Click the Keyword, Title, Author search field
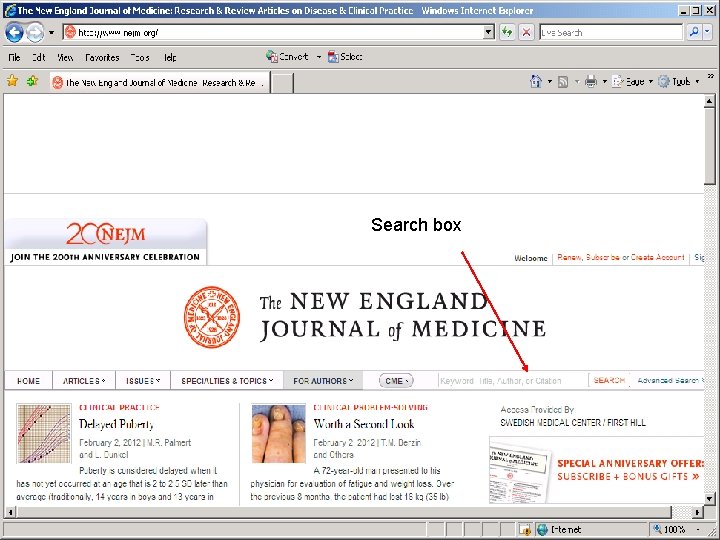The width and height of the screenshot is (720, 540). coord(513,381)
